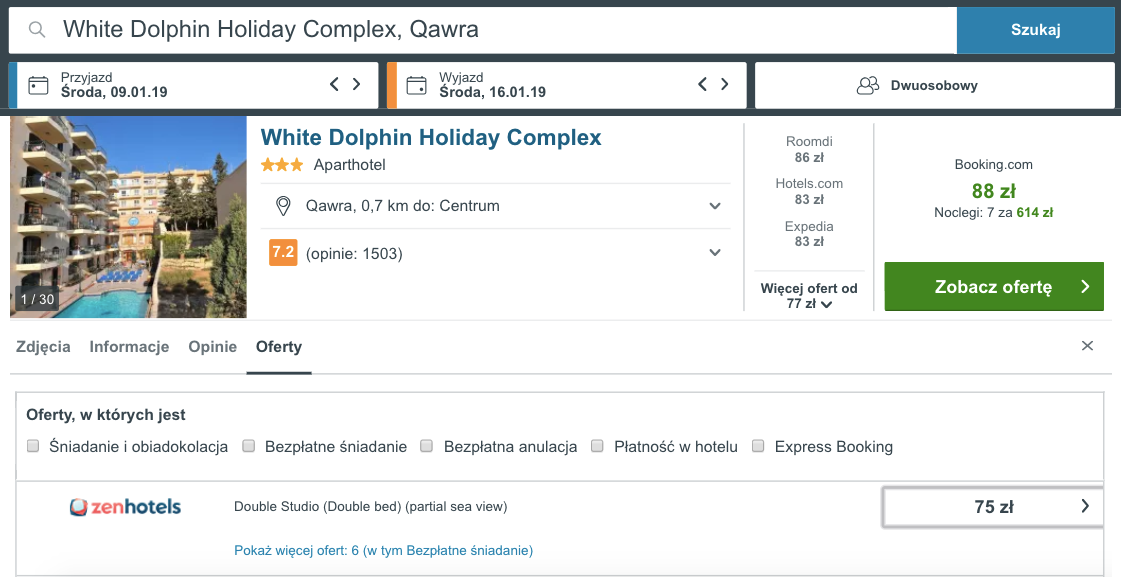Toggle the Express Booking checkbox
This screenshot has width=1121, height=579.
759,446
